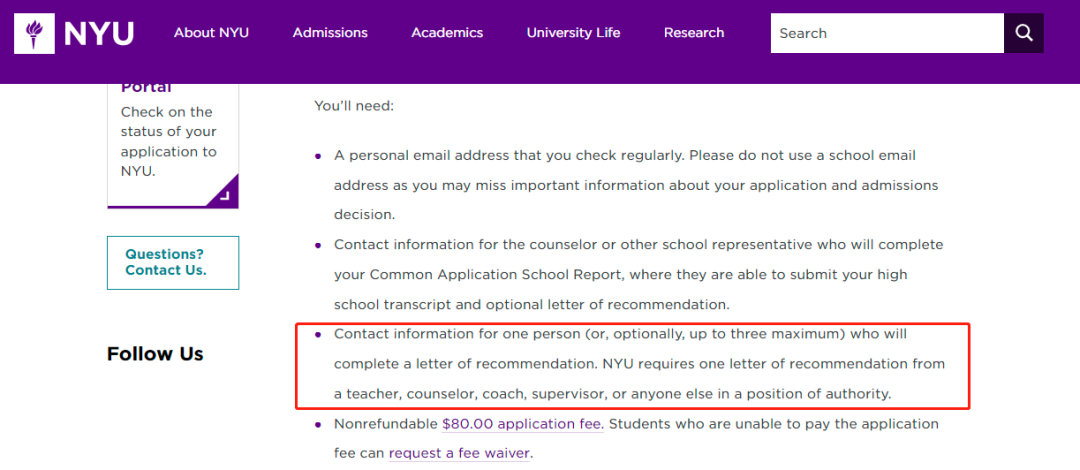Click the Portal heading in sidebar card

(x=146, y=88)
